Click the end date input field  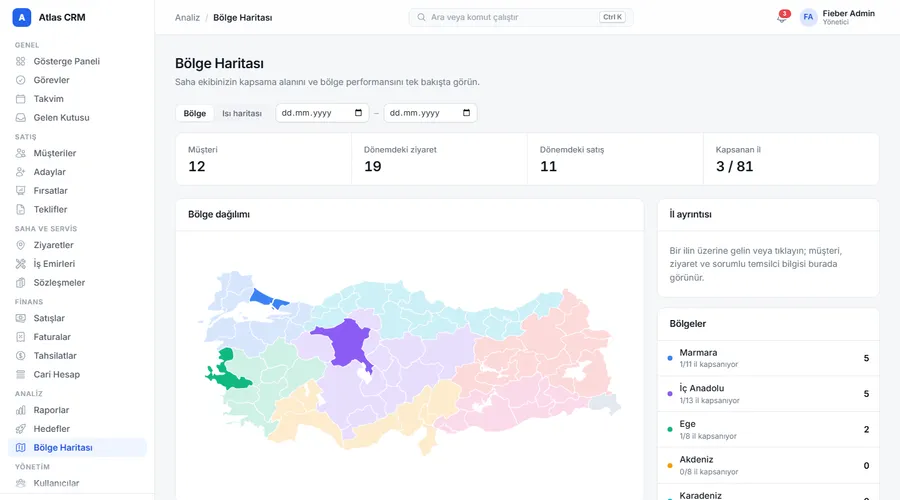(430, 113)
